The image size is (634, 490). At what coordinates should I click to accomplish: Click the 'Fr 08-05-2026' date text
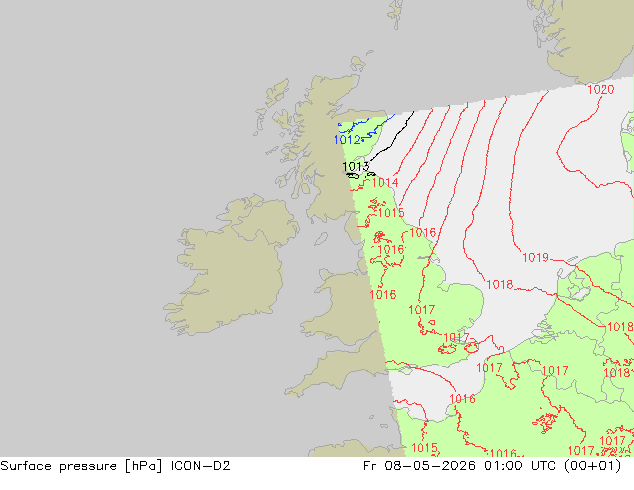click(419, 466)
